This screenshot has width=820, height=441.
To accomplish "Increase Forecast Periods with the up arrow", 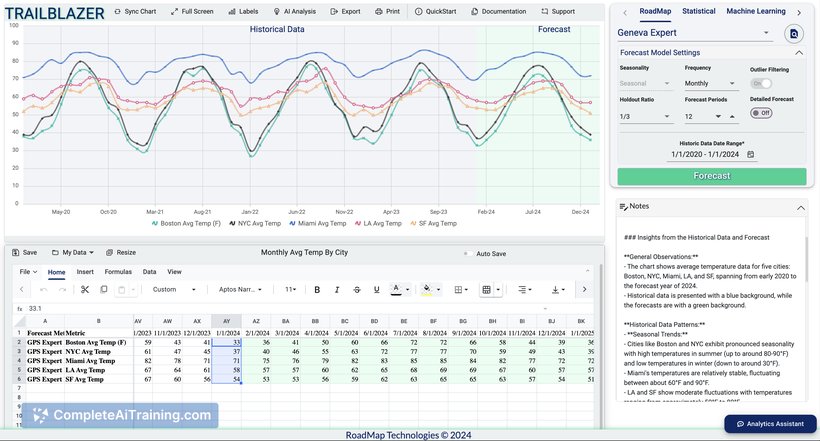I will [x=732, y=117].
